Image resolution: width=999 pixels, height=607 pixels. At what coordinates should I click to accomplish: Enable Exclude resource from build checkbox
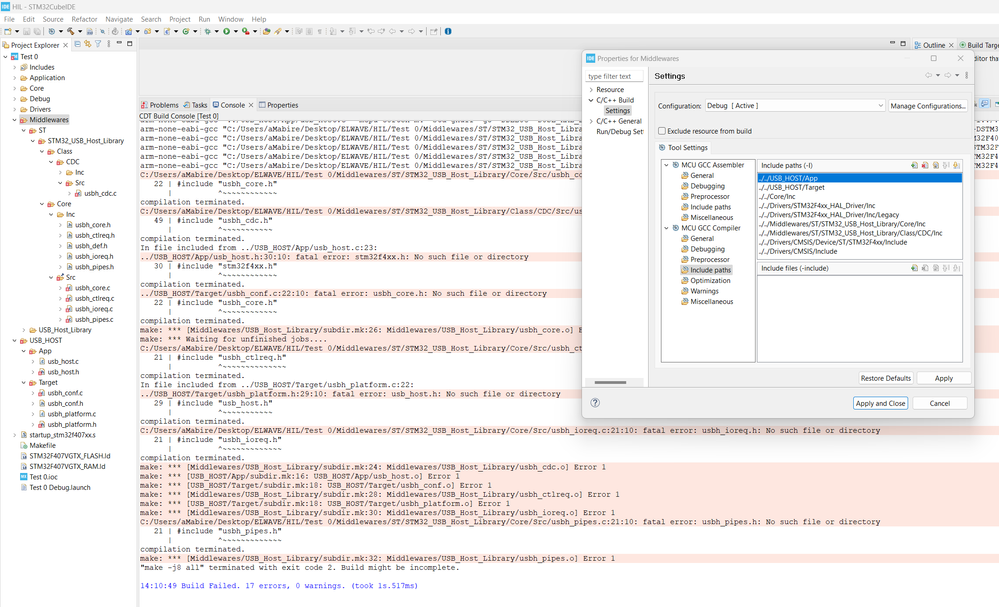point(662,131)
